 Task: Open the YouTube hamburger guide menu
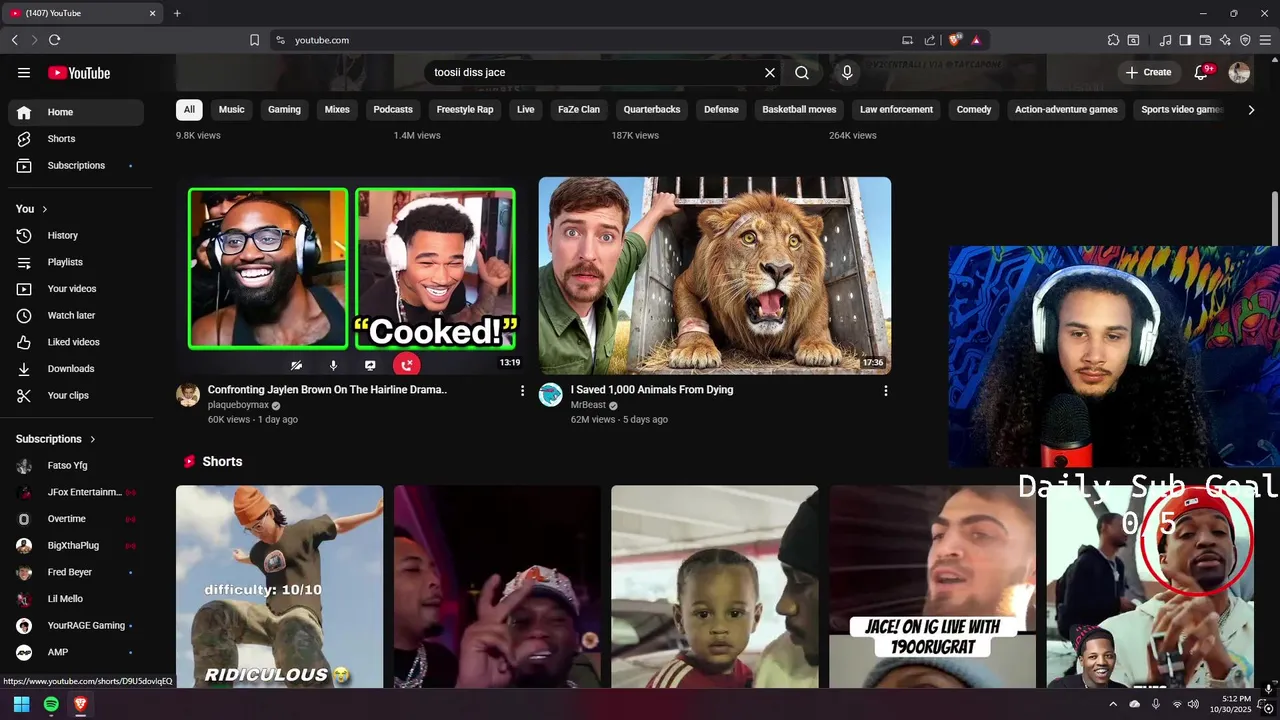click(24, 73)
